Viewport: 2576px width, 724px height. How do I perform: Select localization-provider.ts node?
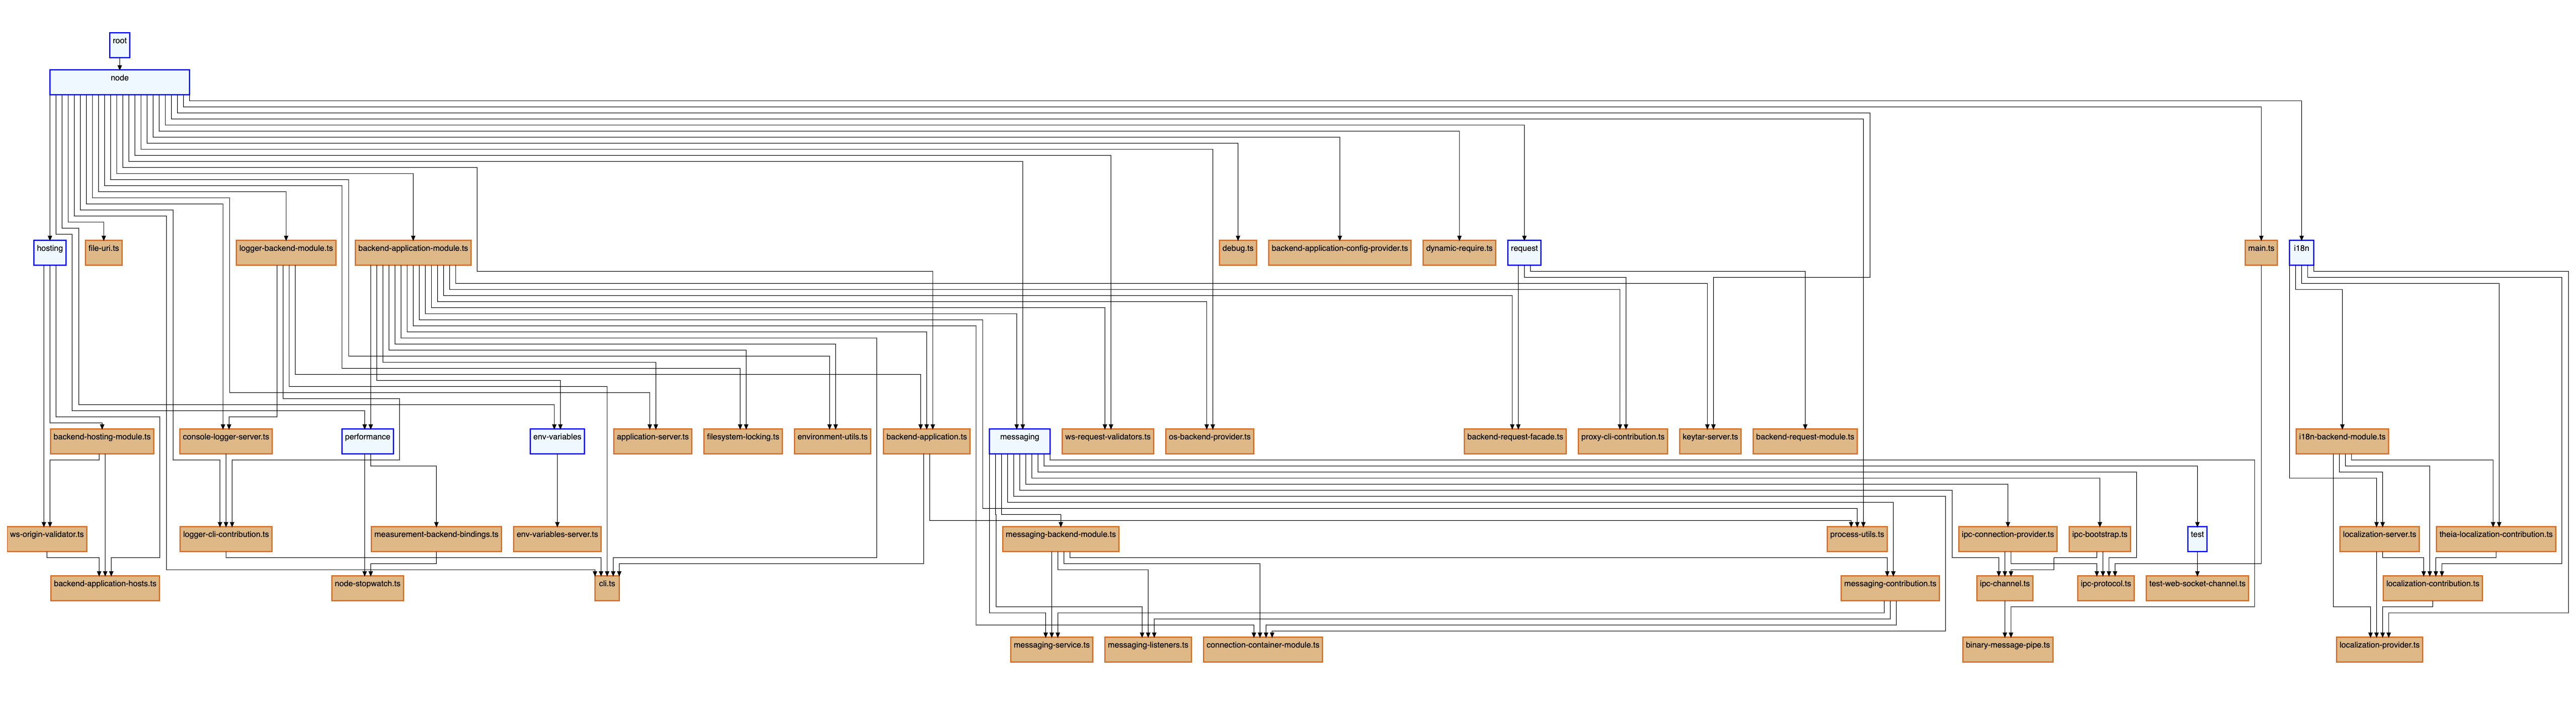[2379, 649]
